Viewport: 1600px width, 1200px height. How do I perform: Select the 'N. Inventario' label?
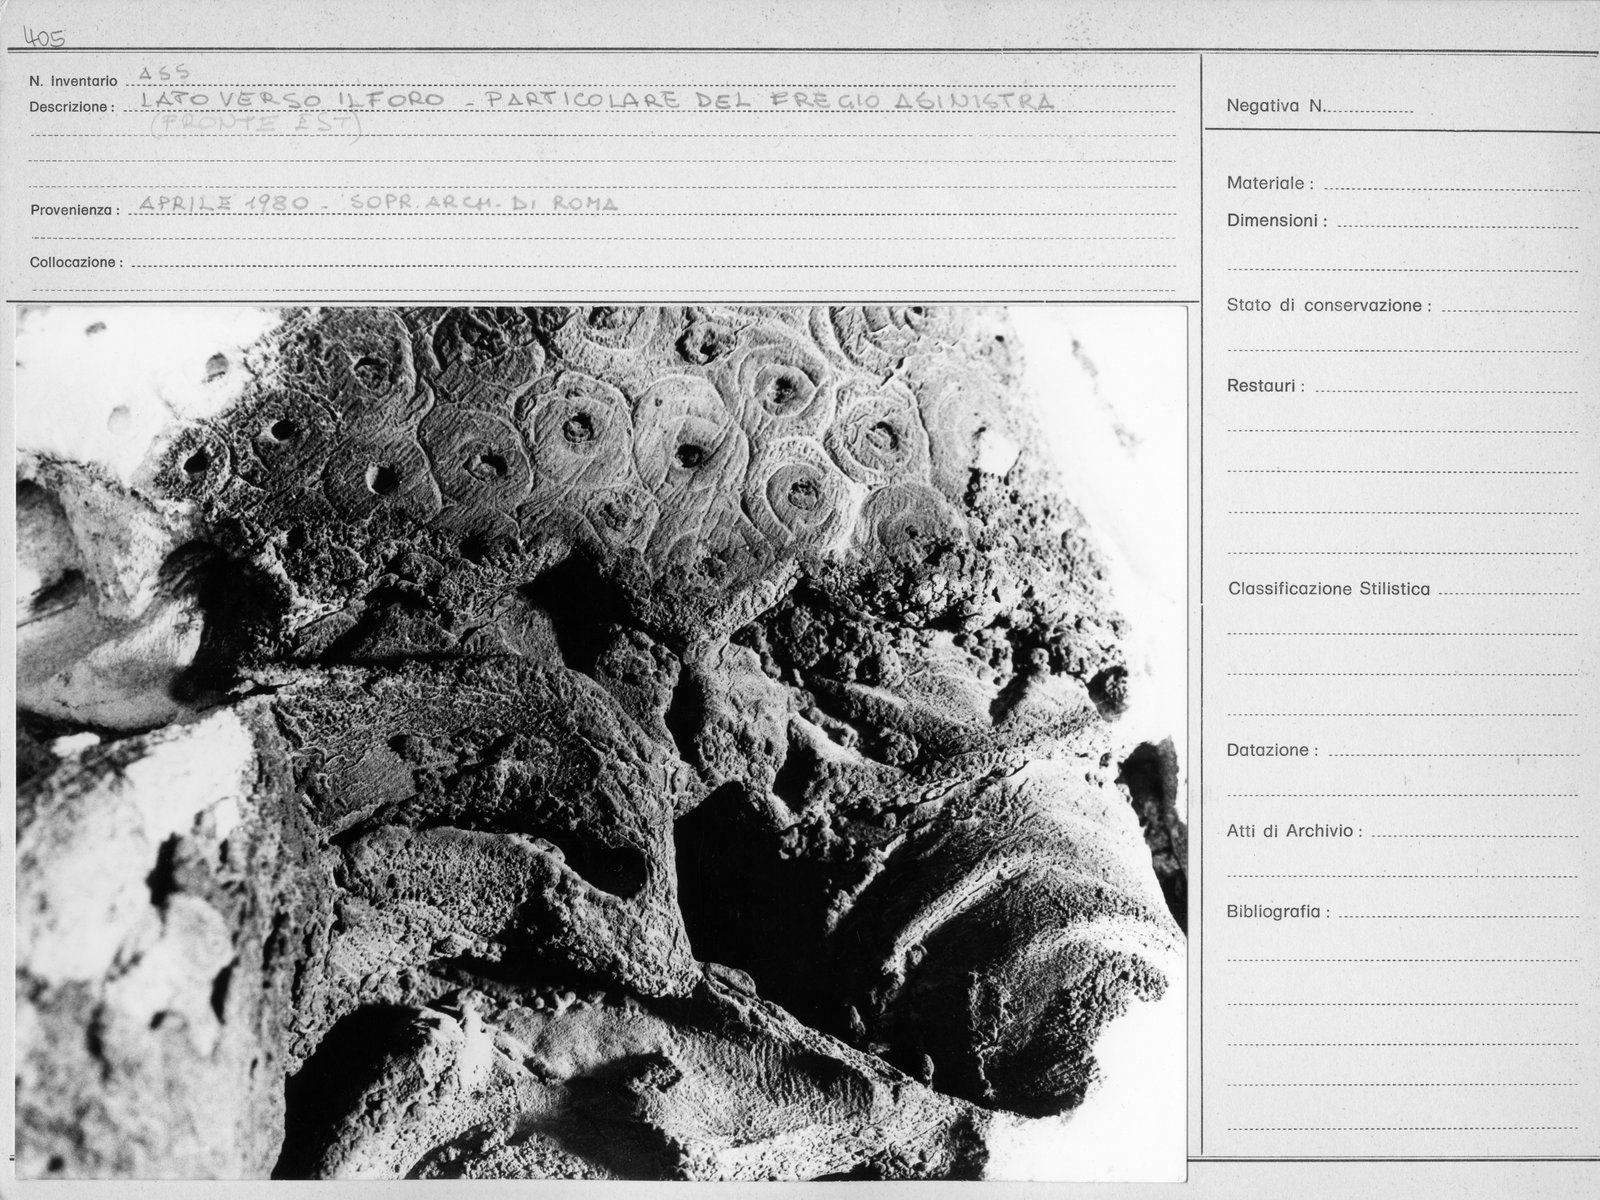coord(73,81)
